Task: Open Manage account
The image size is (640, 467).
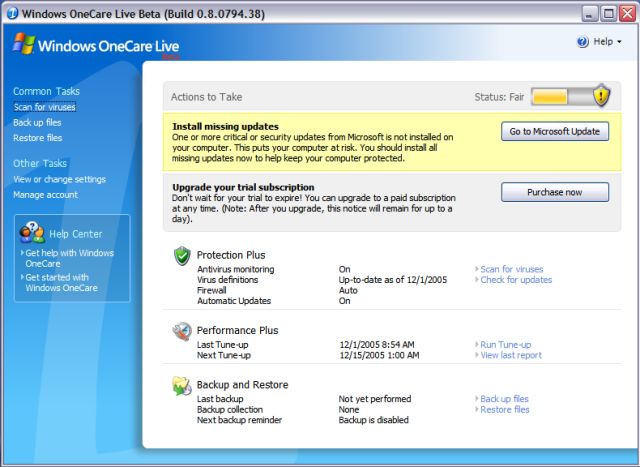Action: (45, 195)
